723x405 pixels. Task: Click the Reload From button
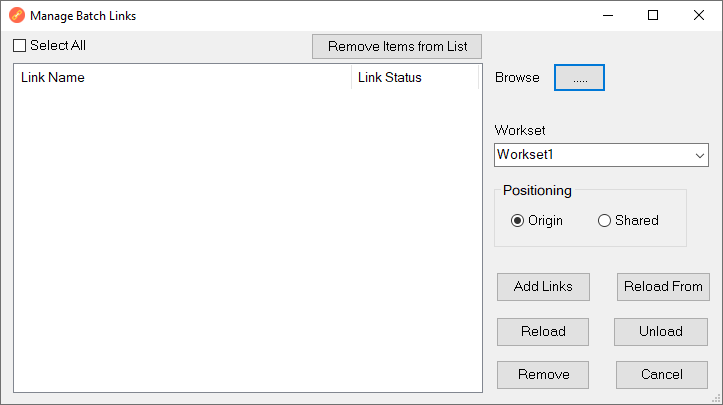(x=663, y=286)
